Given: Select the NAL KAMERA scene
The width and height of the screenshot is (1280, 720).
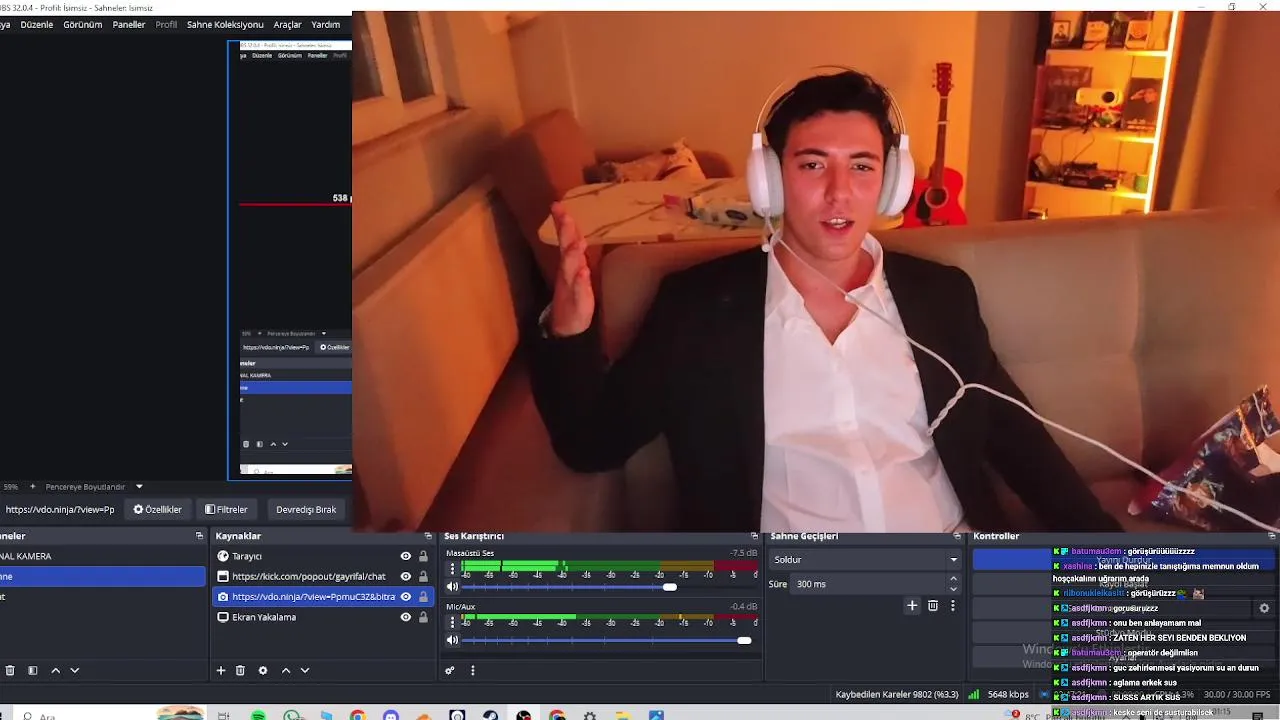Looking at the screenshot, I should pos(102,556).
